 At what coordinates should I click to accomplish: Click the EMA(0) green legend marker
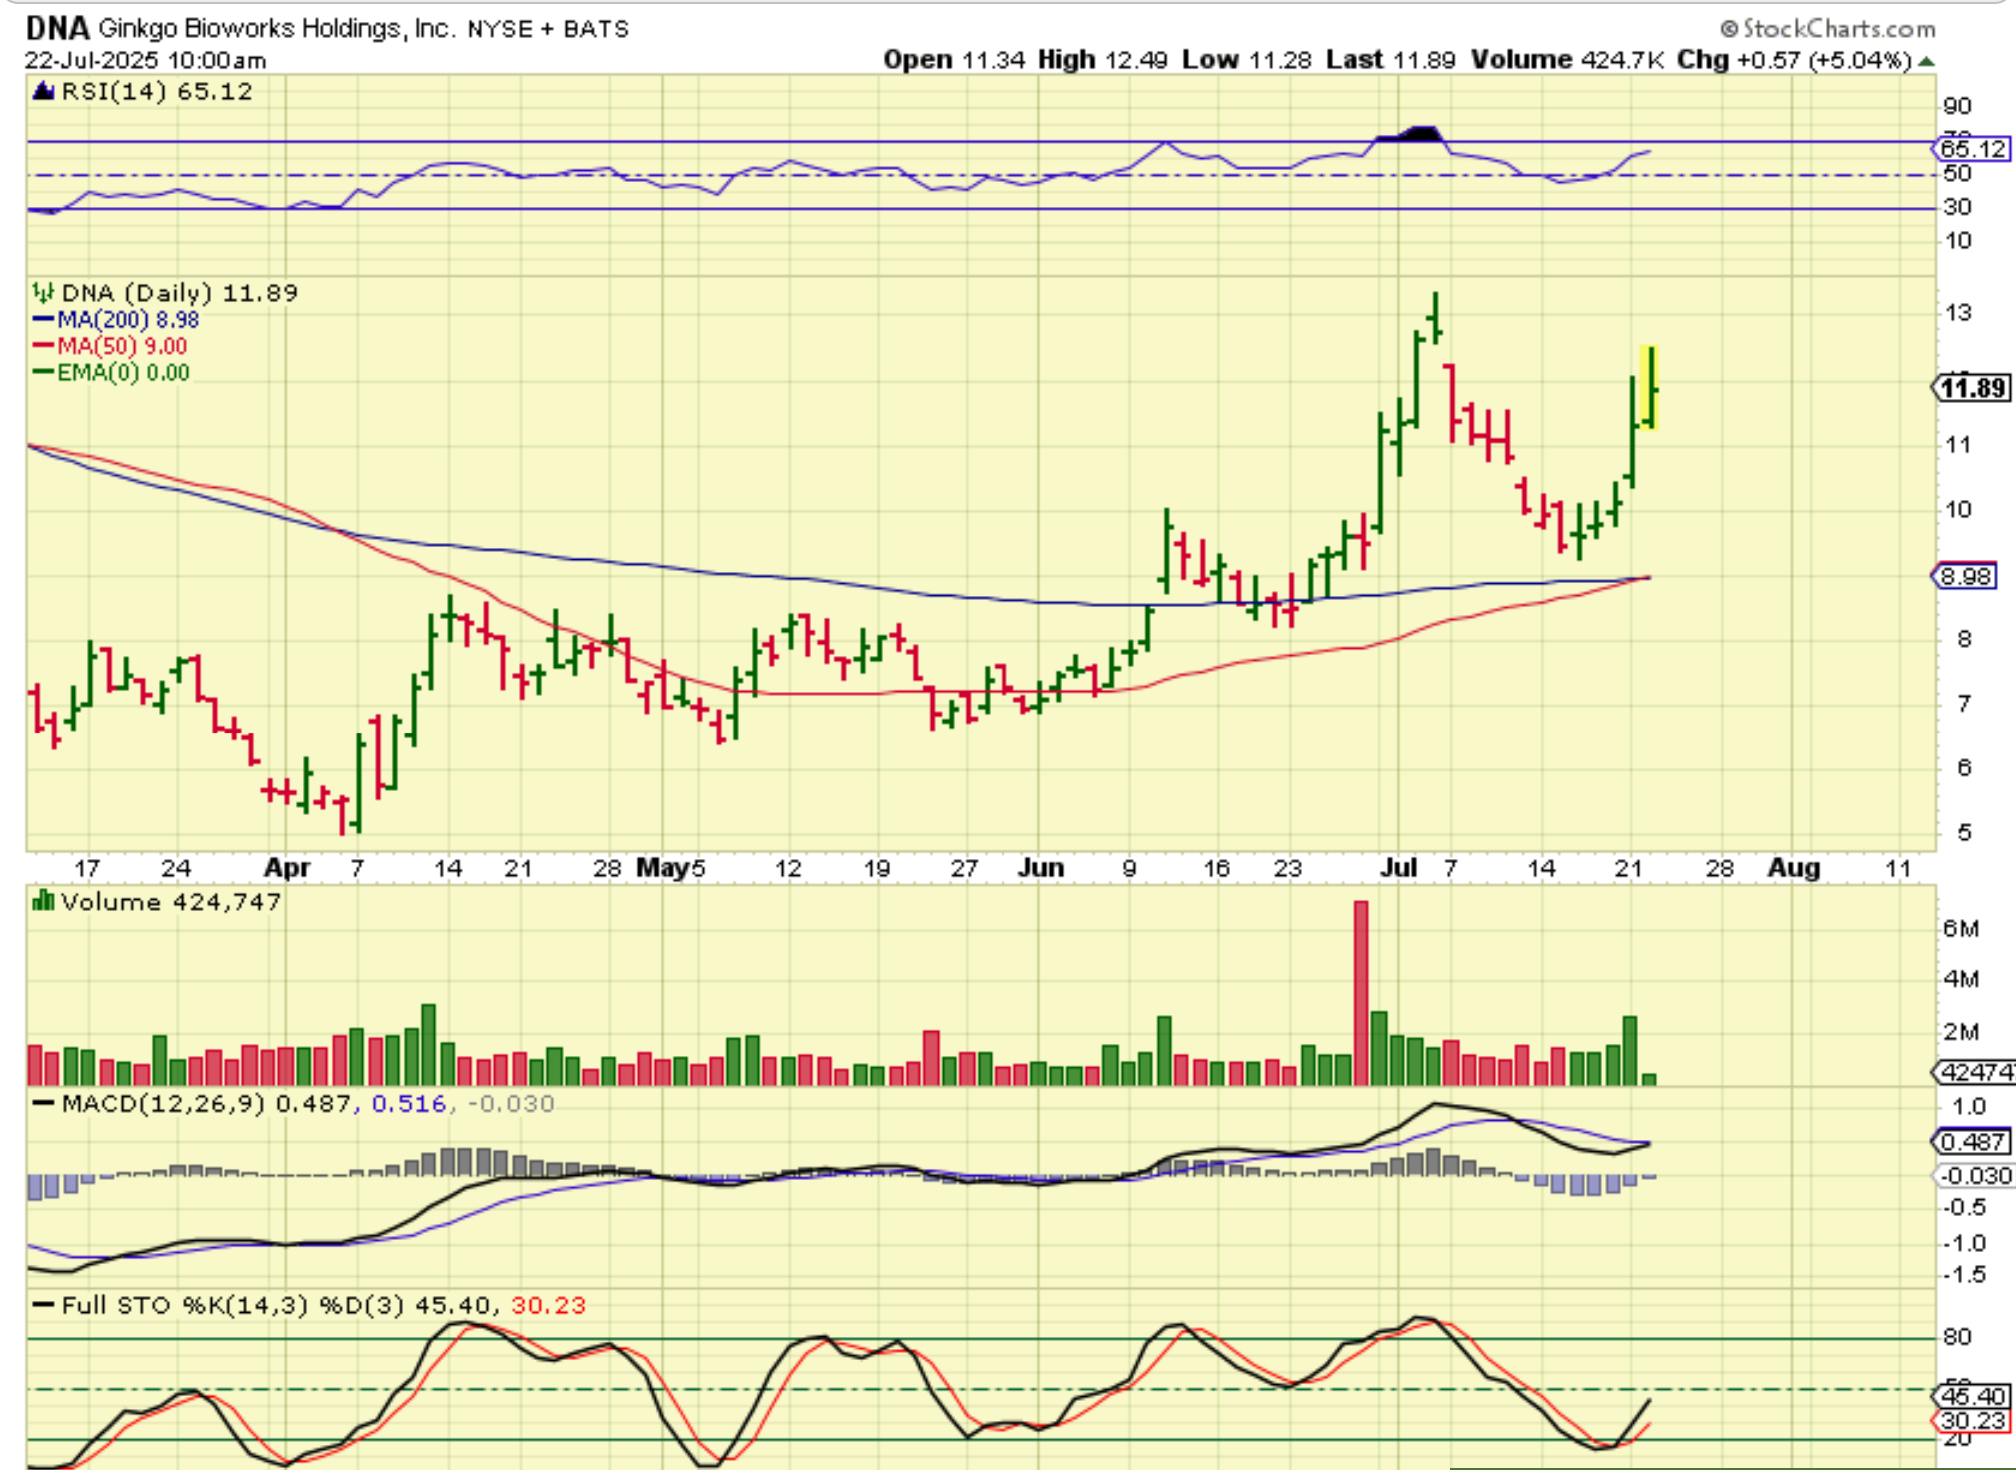(43, 372)
